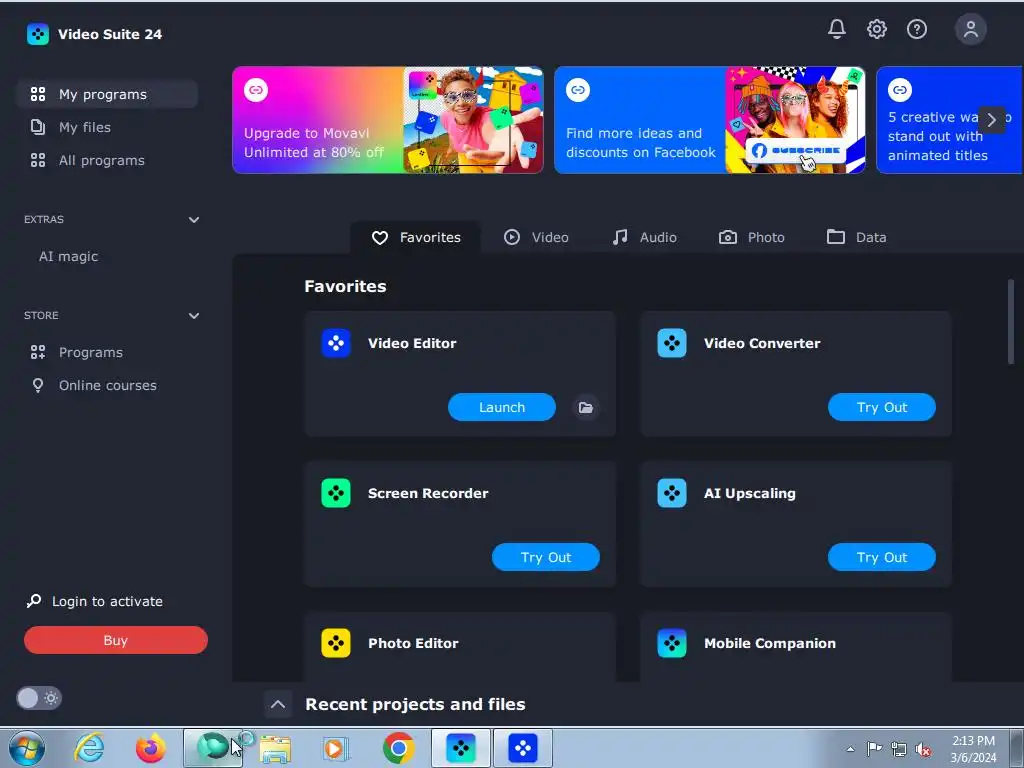Launch Internet Explorer from taskbar

tap(89, 748)
